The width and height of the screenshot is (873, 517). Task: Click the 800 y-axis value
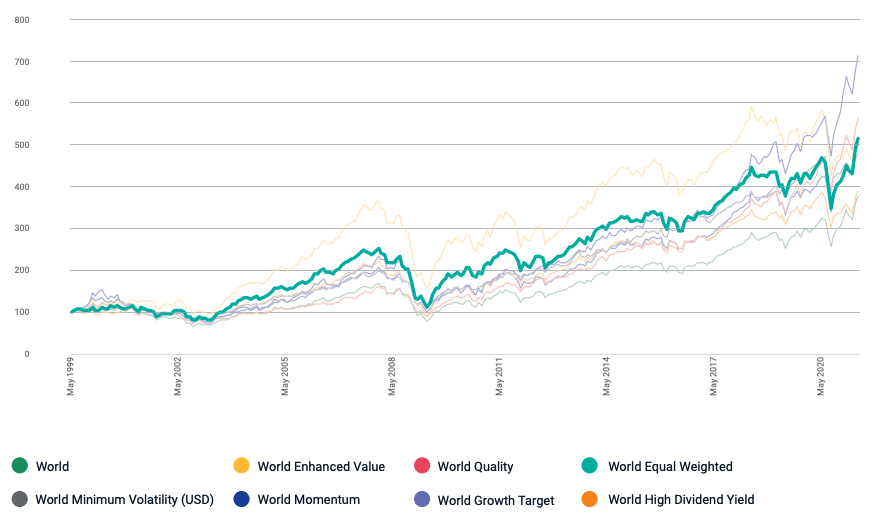[x=22, y=20]
